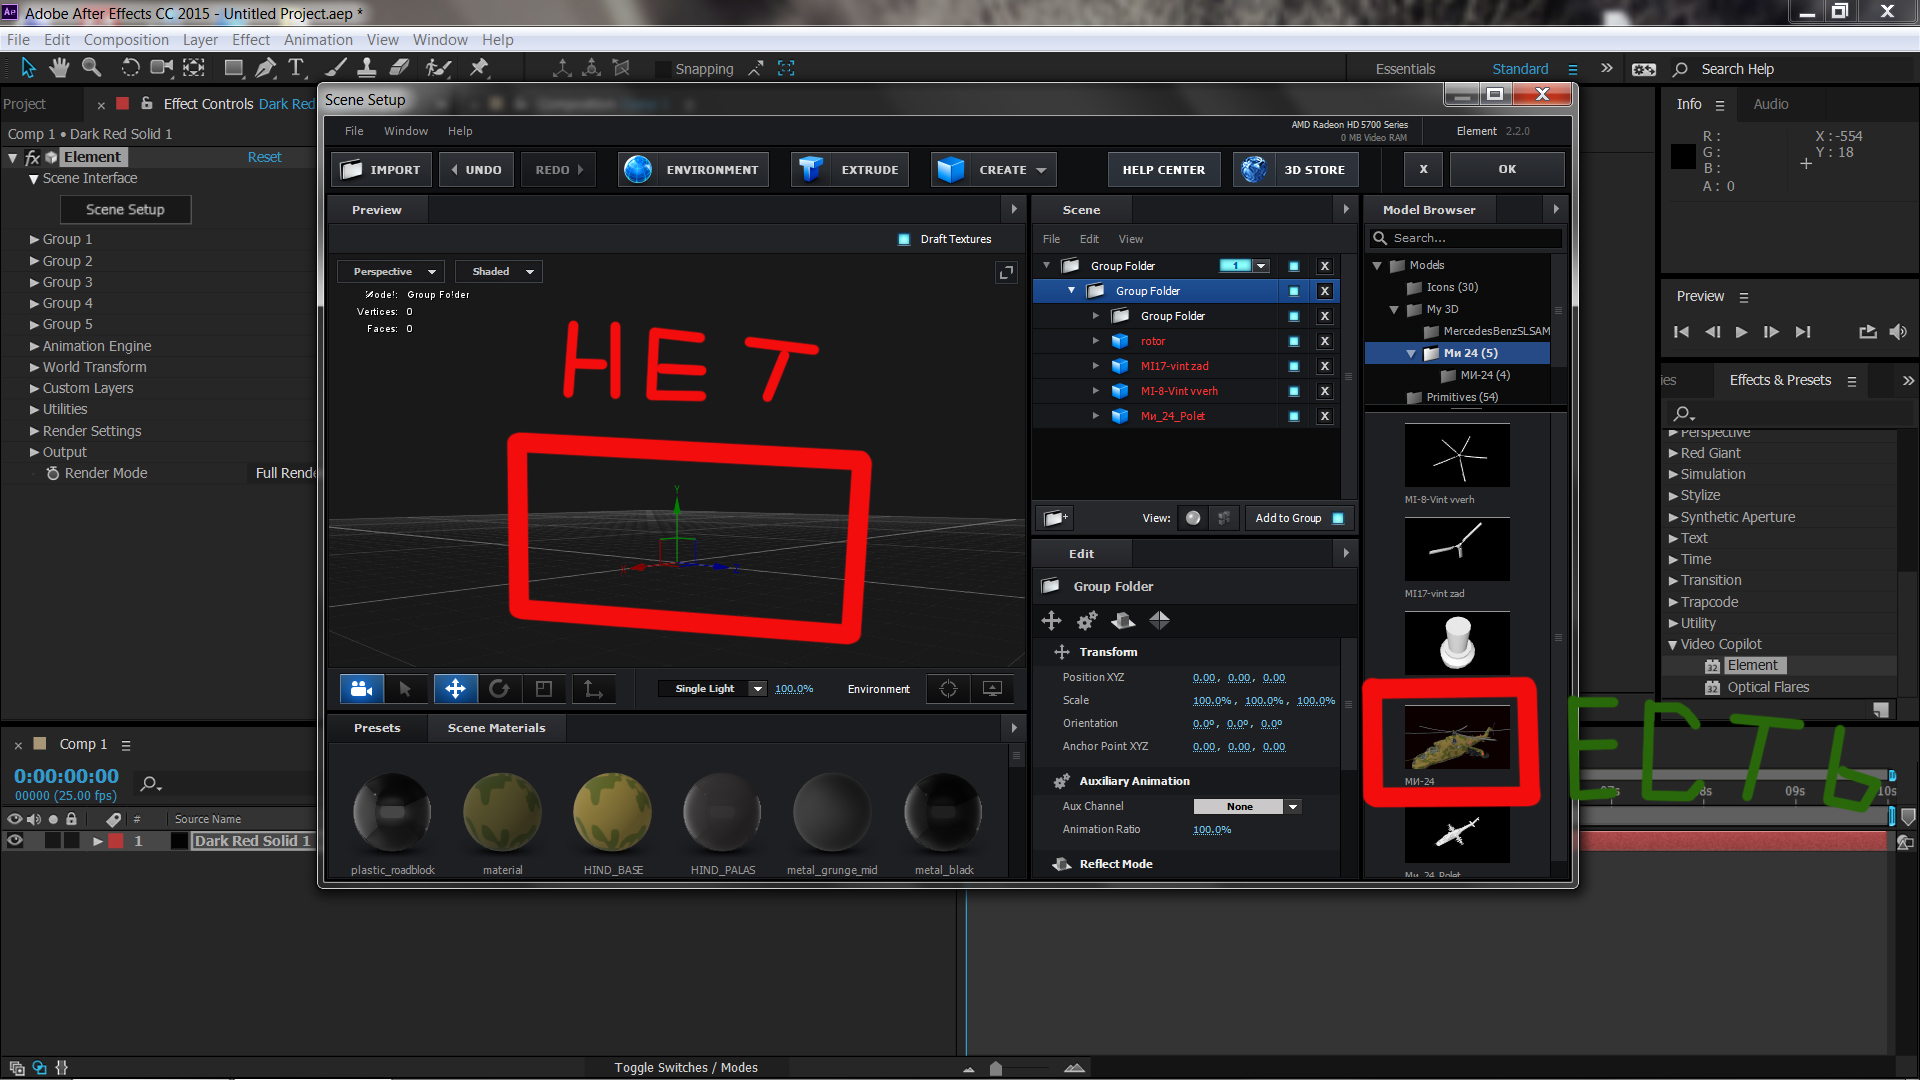The width and height of the screenshot is (1920, 1080).
Task: Toggle visibility of MI-8-Vint vverh model
Action: click(x=1294, y=392)
